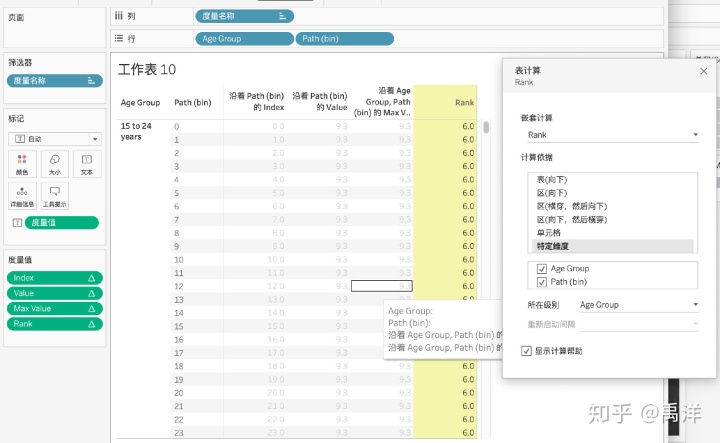Click the 15 to 24 years row label
This screenshot has height=443, width=720.
coord(136,131)
